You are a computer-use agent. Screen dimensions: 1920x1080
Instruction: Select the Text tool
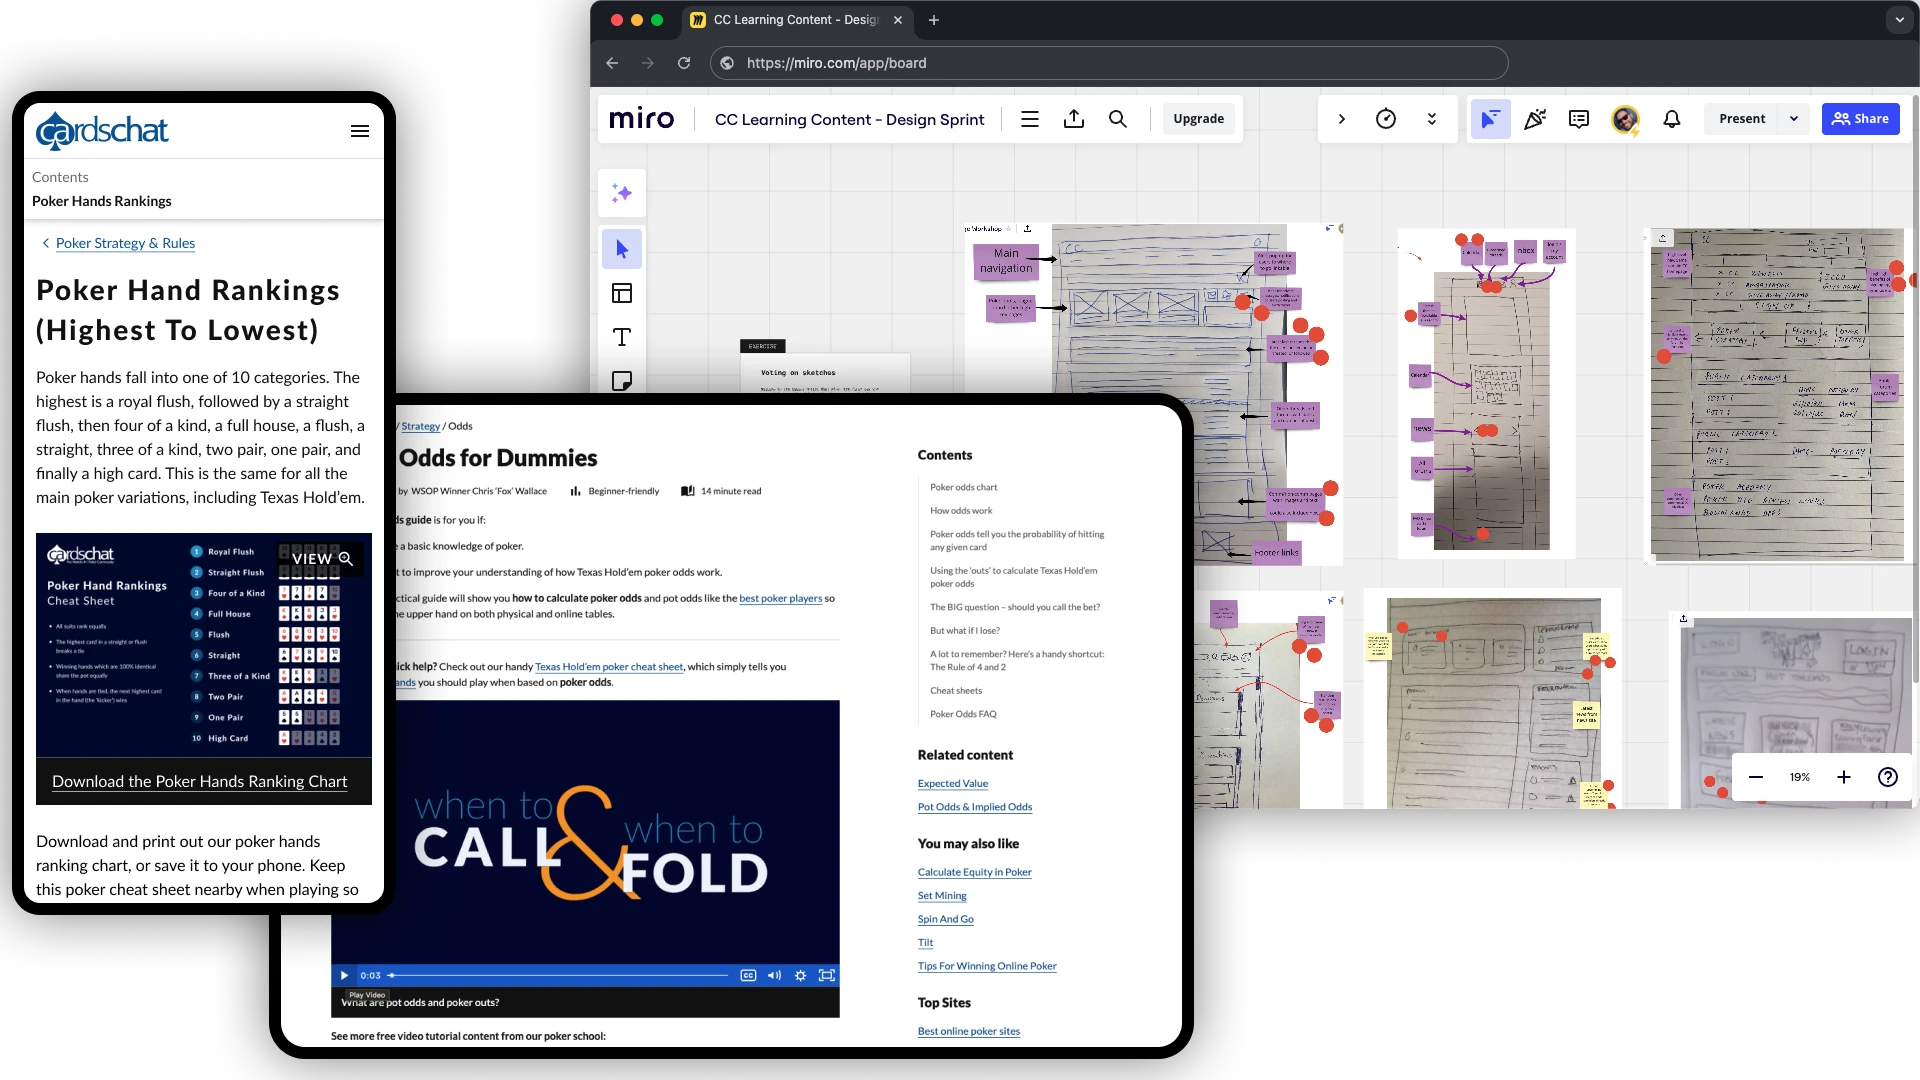point(622,337)
